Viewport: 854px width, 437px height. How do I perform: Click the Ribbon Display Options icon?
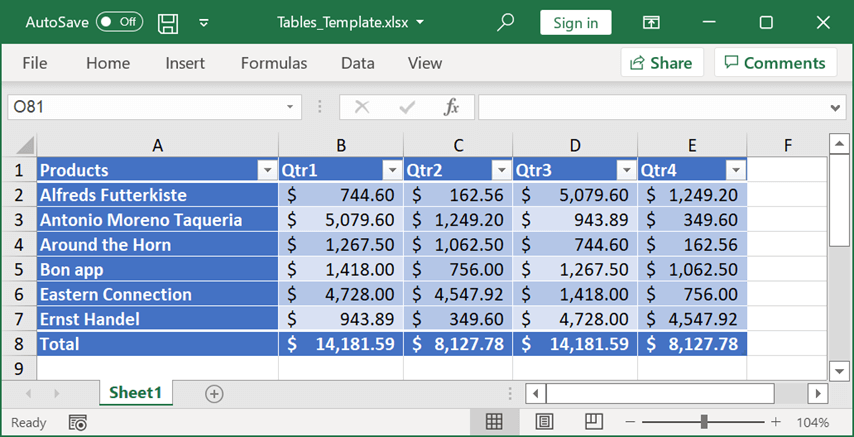pyautogui.click(x=651, y=22)
